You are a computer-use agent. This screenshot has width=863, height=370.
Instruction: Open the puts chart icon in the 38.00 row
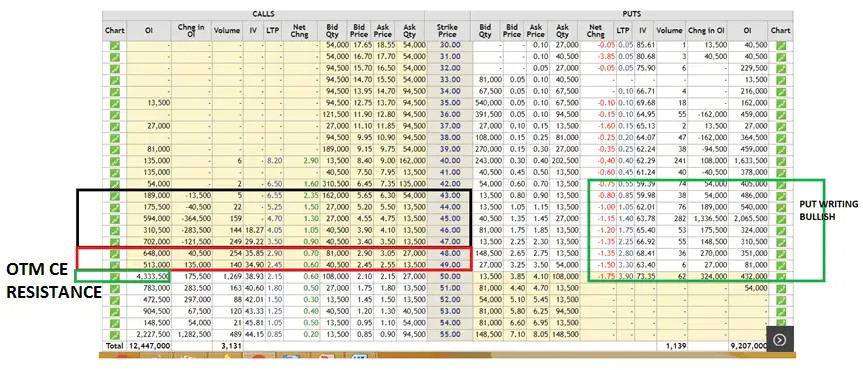(780, 138)
